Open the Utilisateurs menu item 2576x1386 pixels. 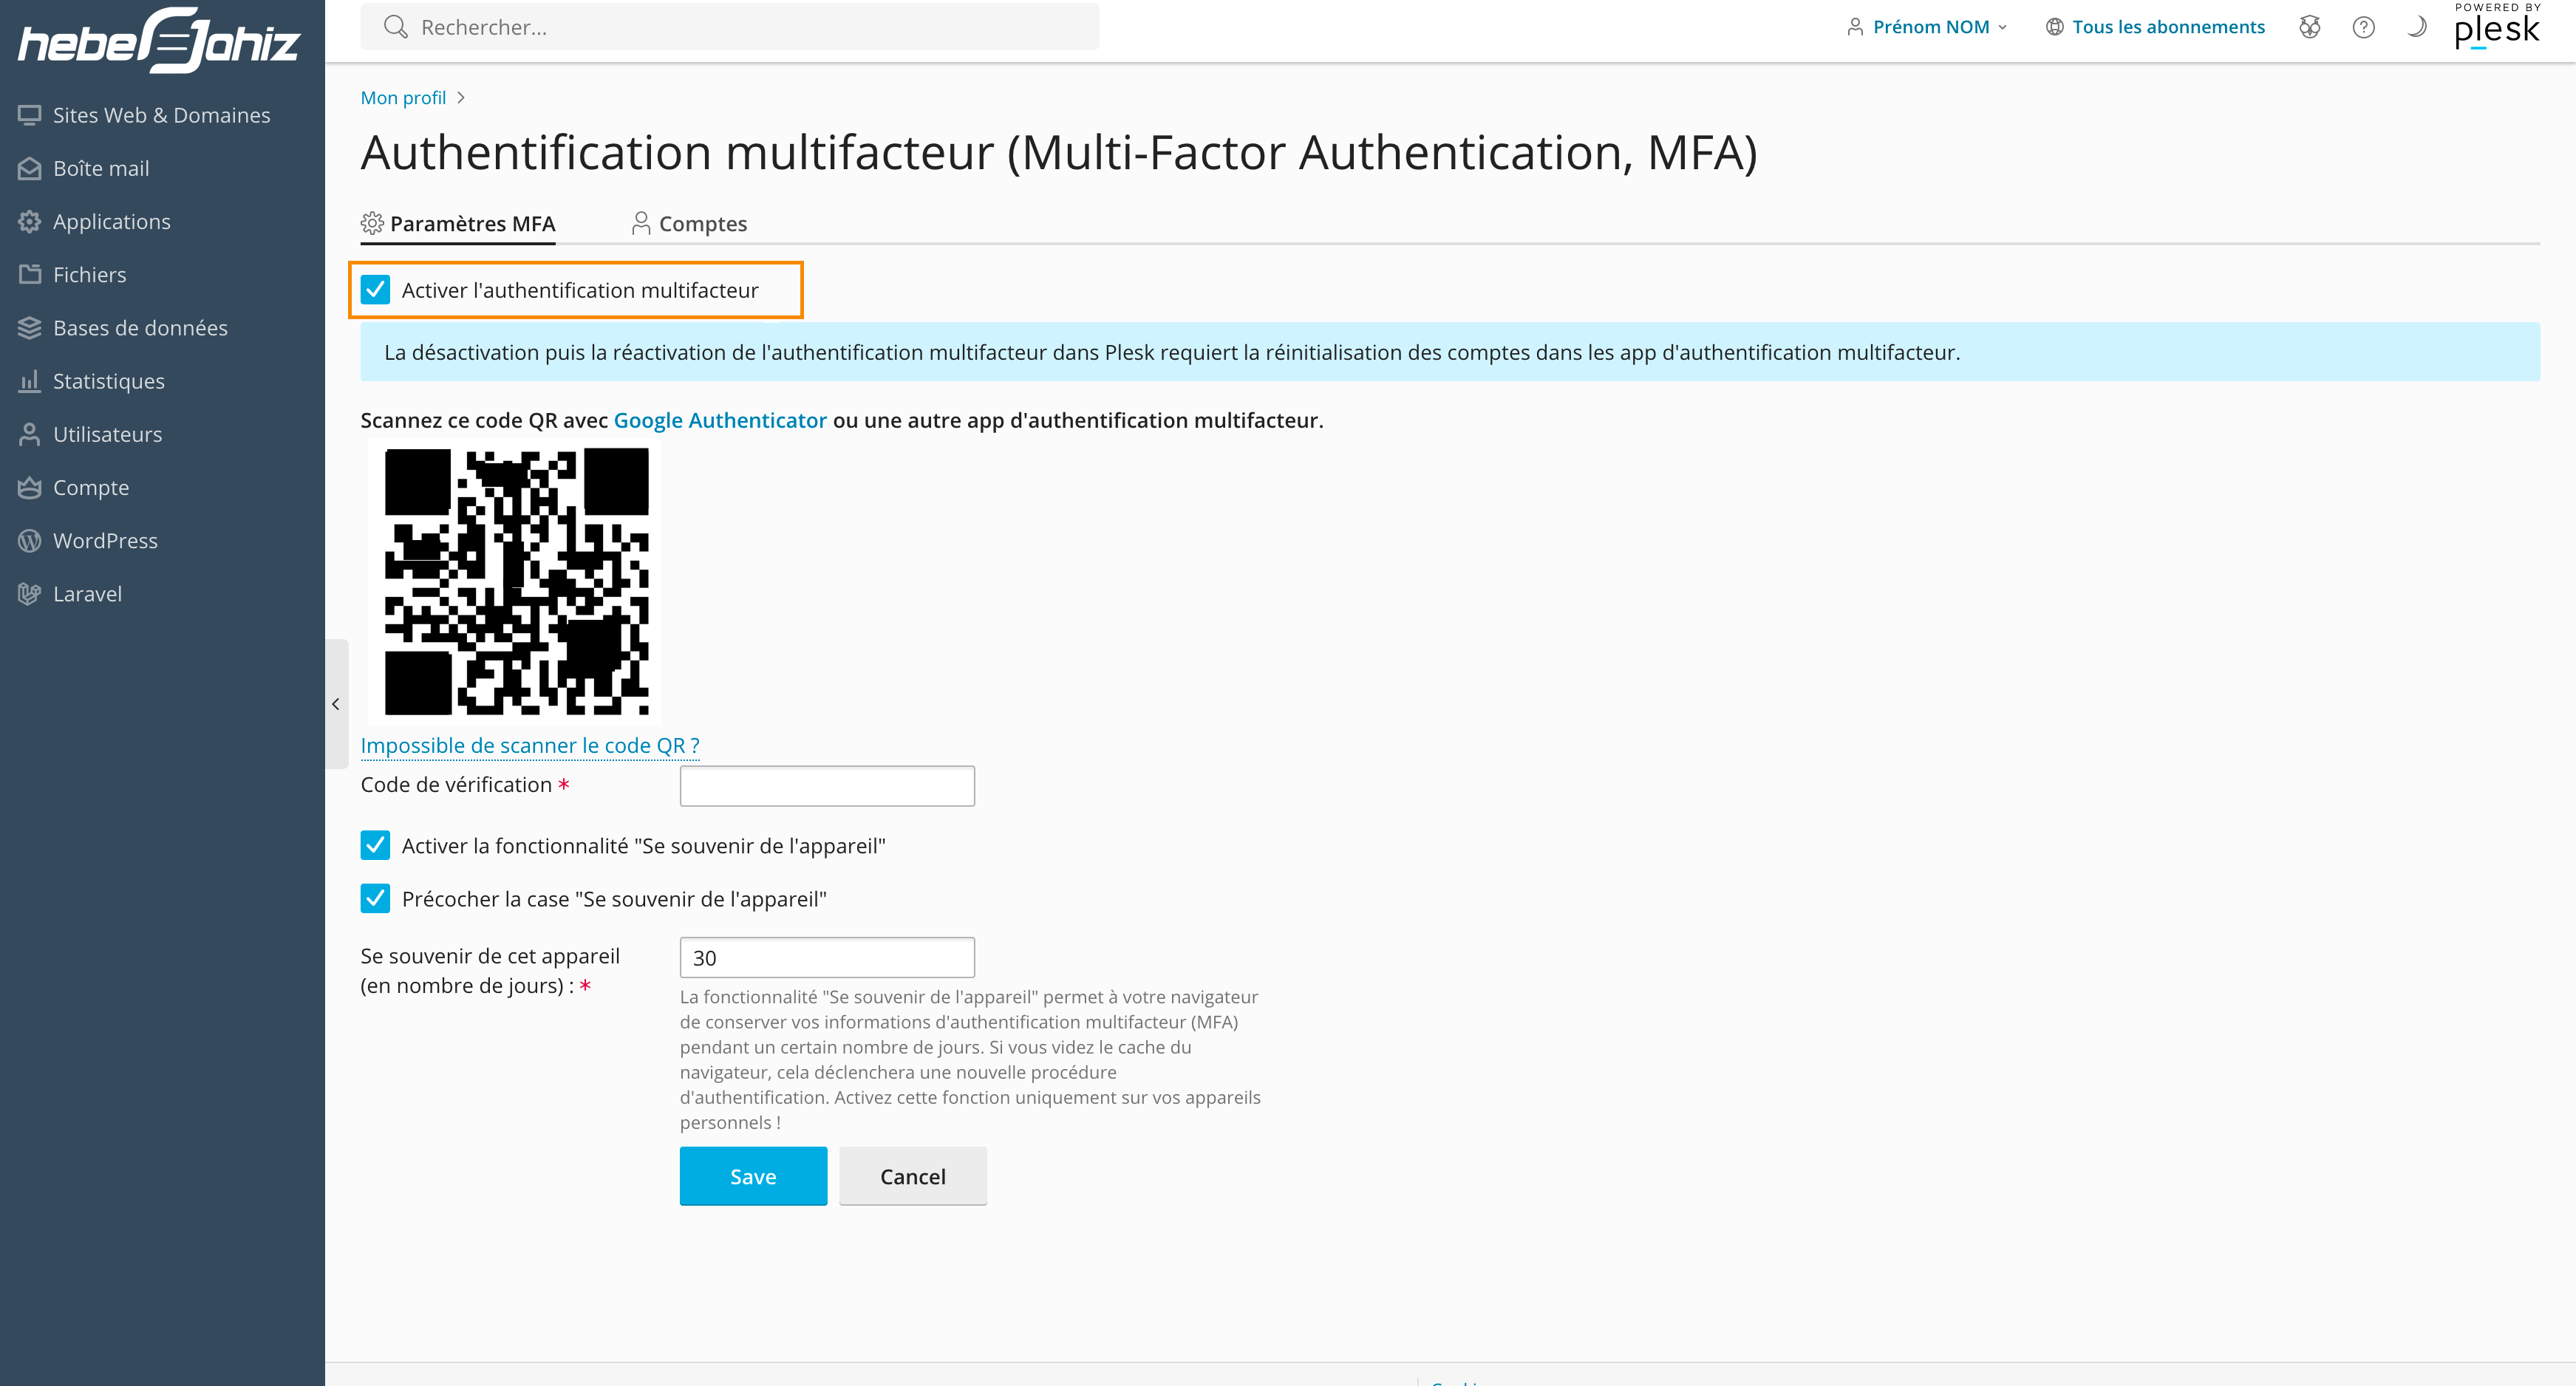(162, 434)
